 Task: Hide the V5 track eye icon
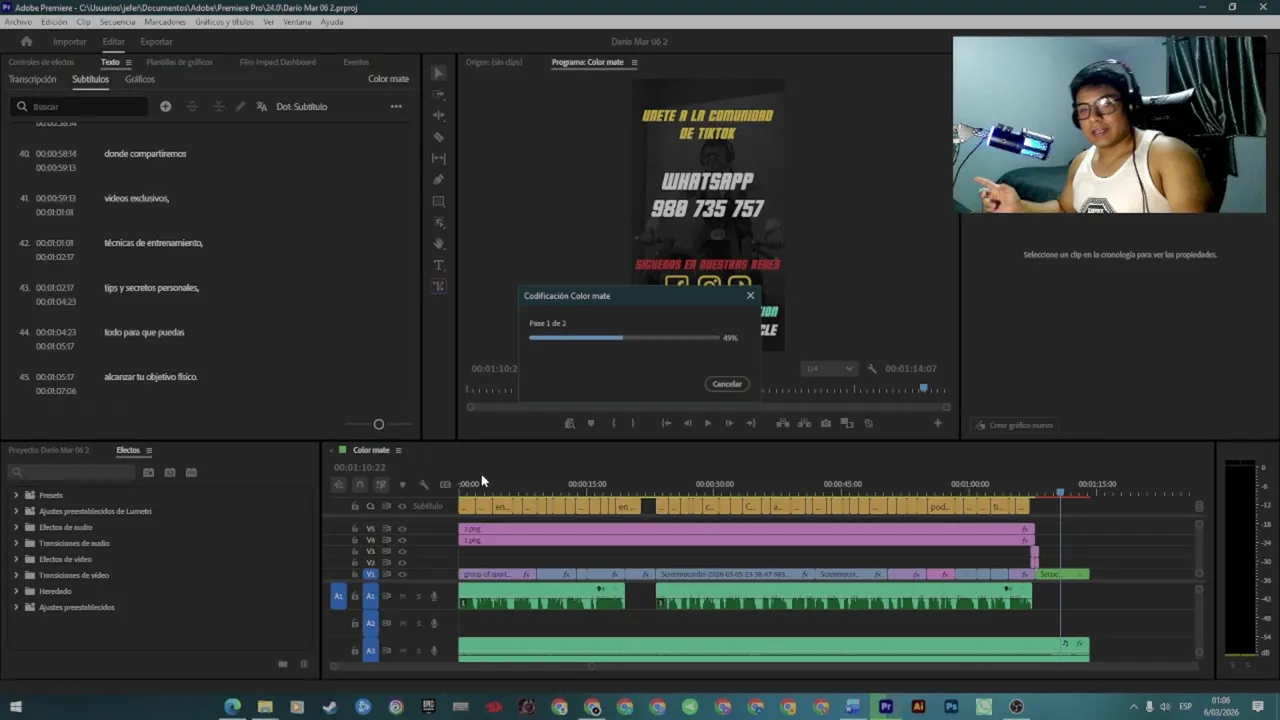tap(402, 528)
